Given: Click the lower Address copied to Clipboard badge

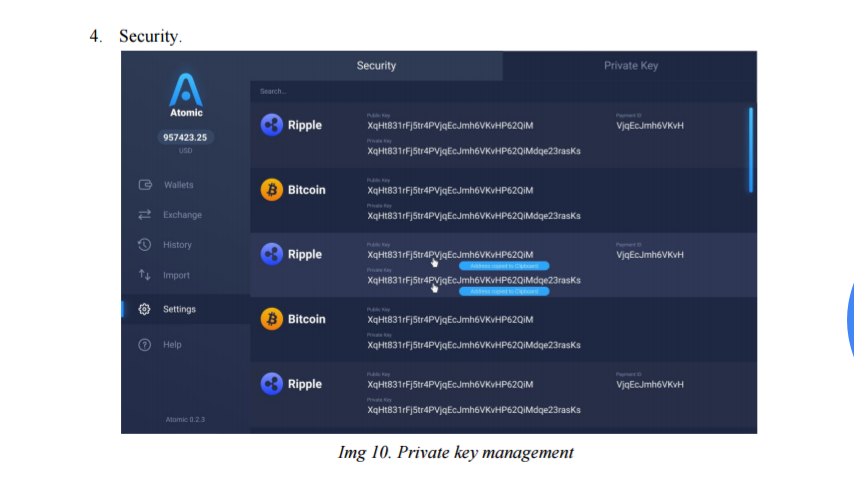Looking at the screenshot, I should coord(504,291).
